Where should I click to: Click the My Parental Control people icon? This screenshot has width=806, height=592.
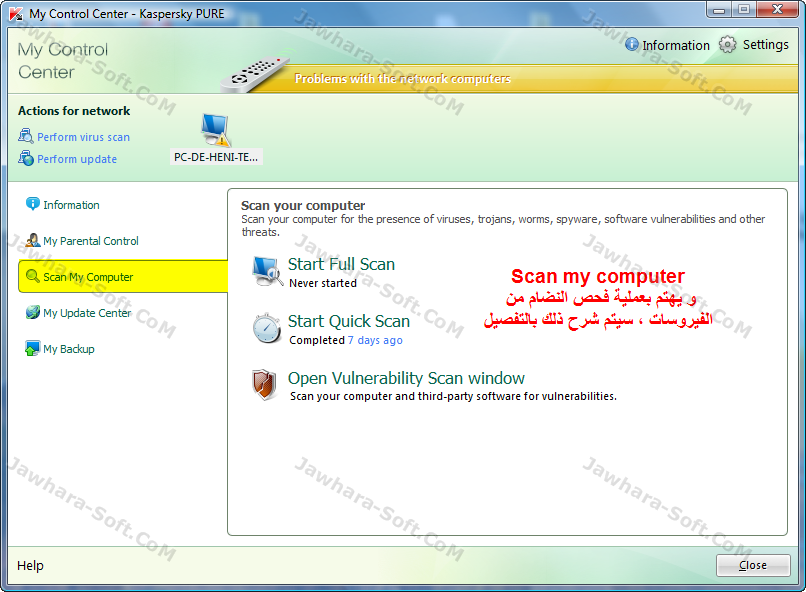32,240
